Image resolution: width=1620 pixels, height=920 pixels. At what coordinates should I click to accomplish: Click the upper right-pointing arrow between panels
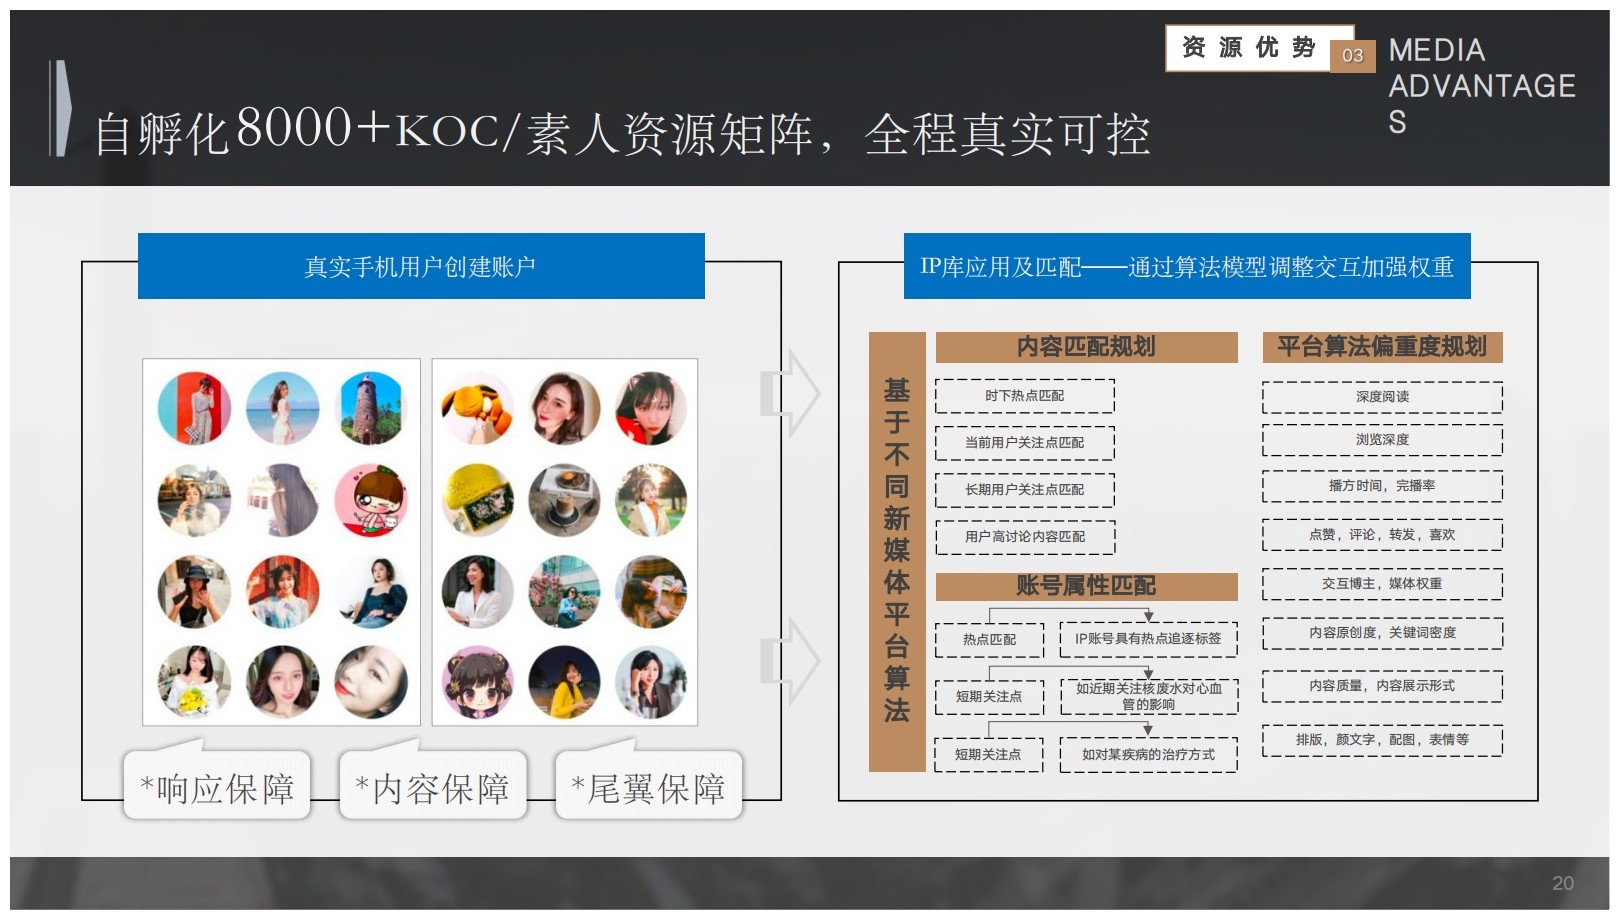[x=792, y=393]
